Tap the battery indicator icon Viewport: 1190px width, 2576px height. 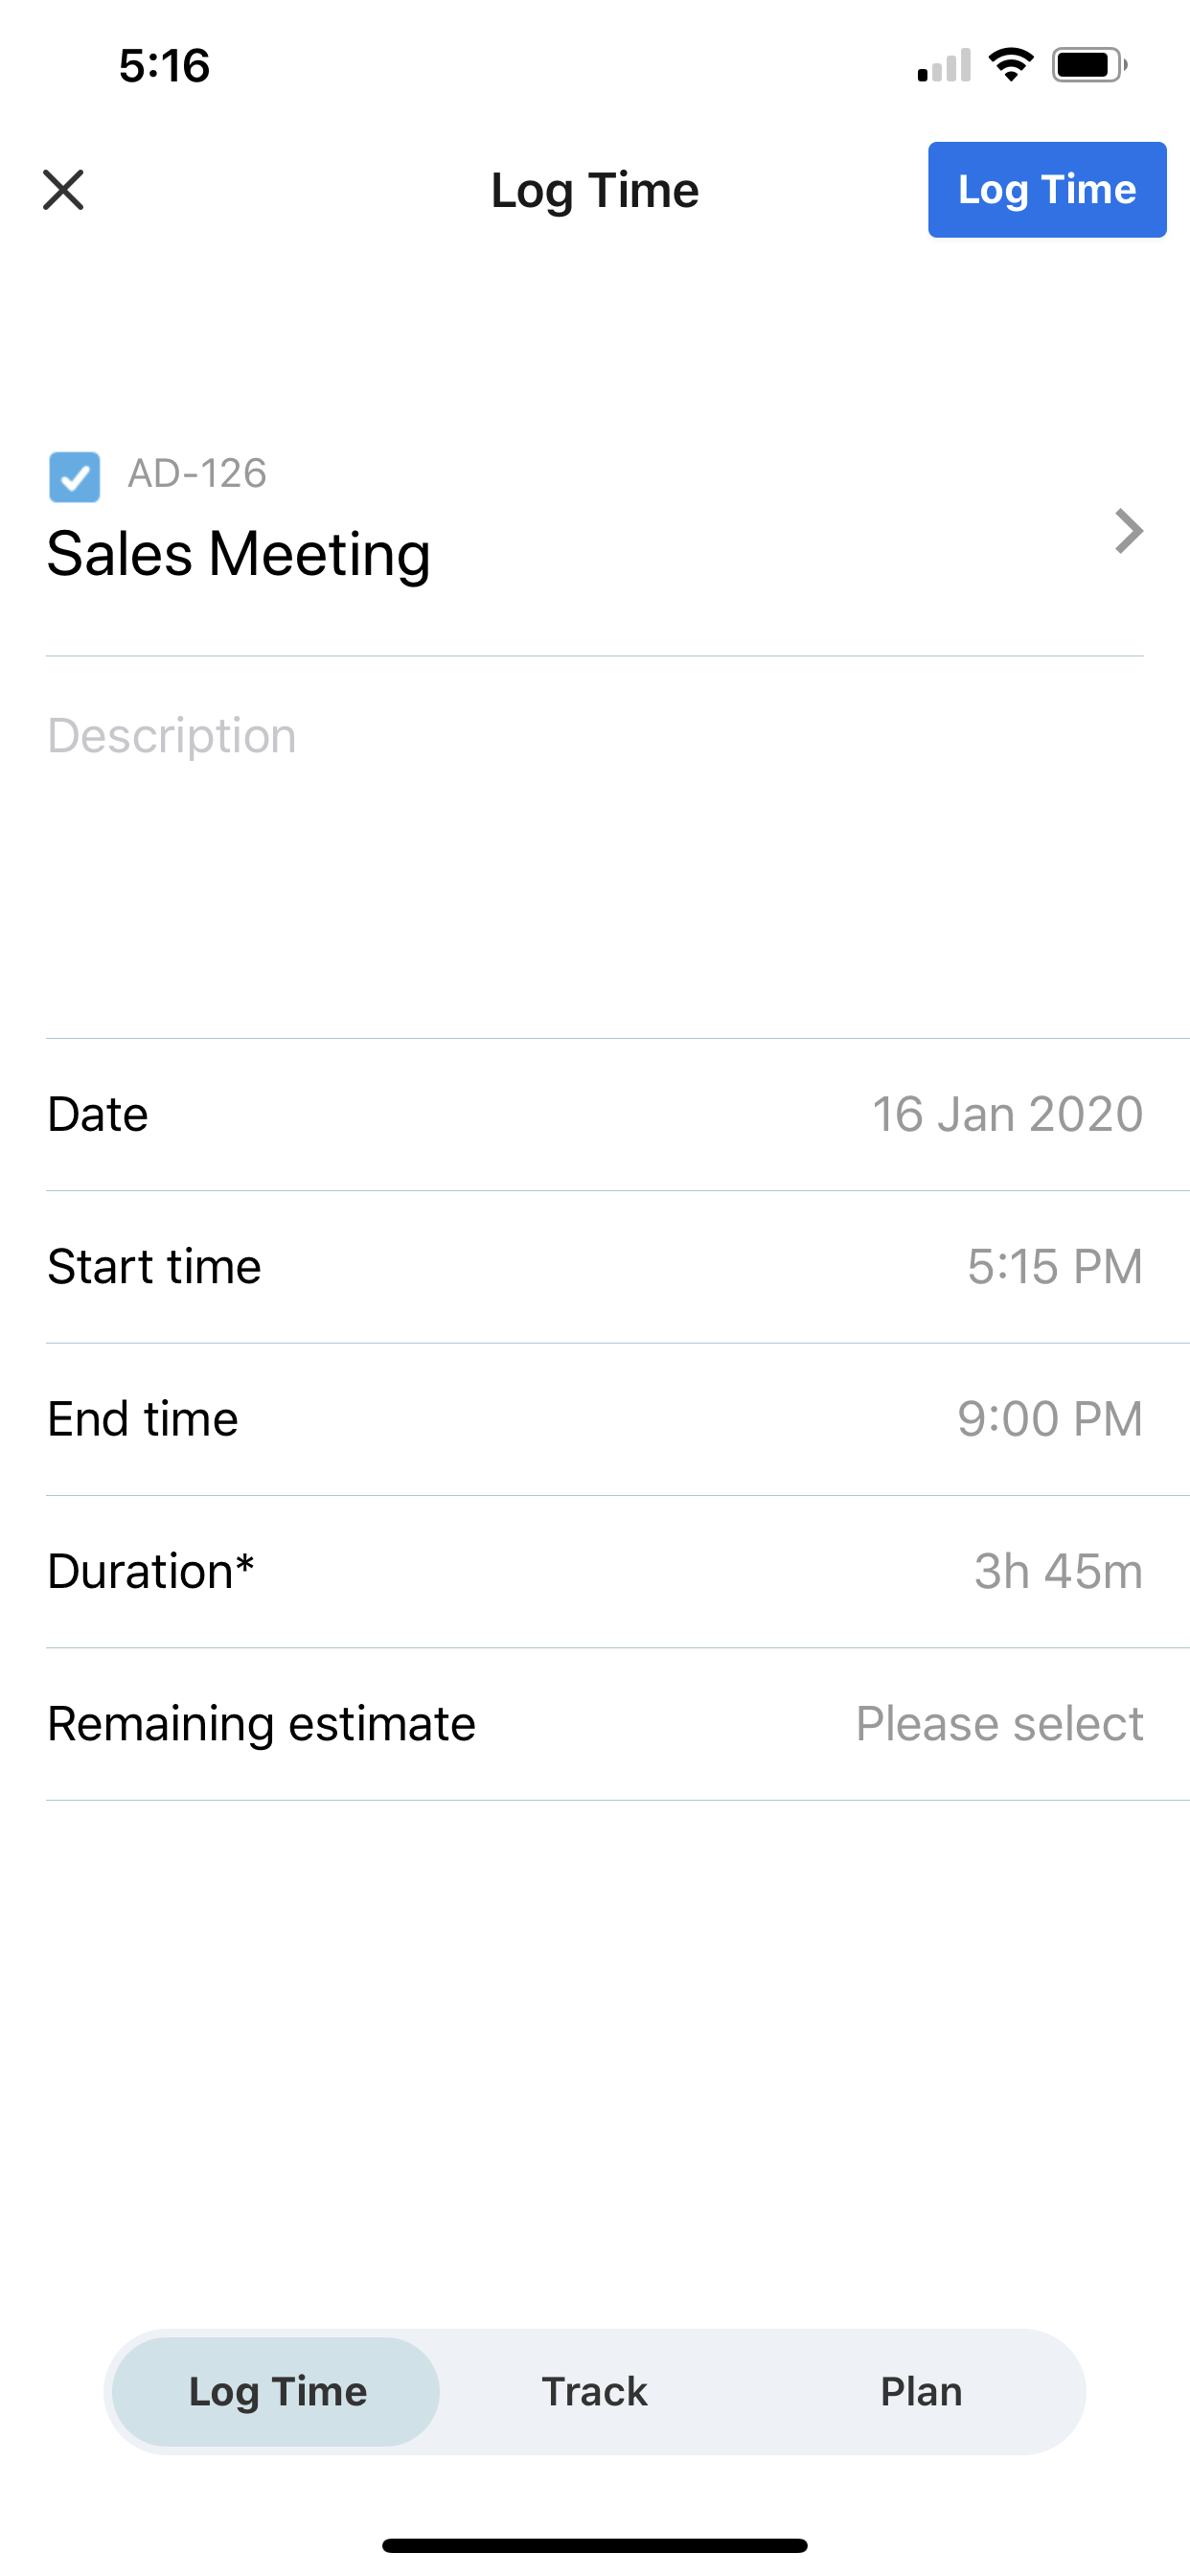pyautogui.click(x=1089, y=65)
